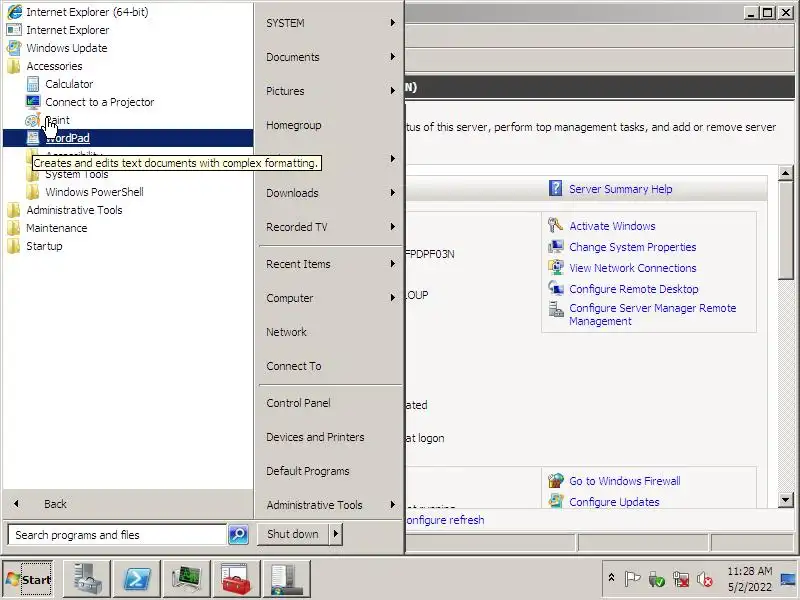
Task: Click the Start button on the taskbar
Action: pos(29,579)
